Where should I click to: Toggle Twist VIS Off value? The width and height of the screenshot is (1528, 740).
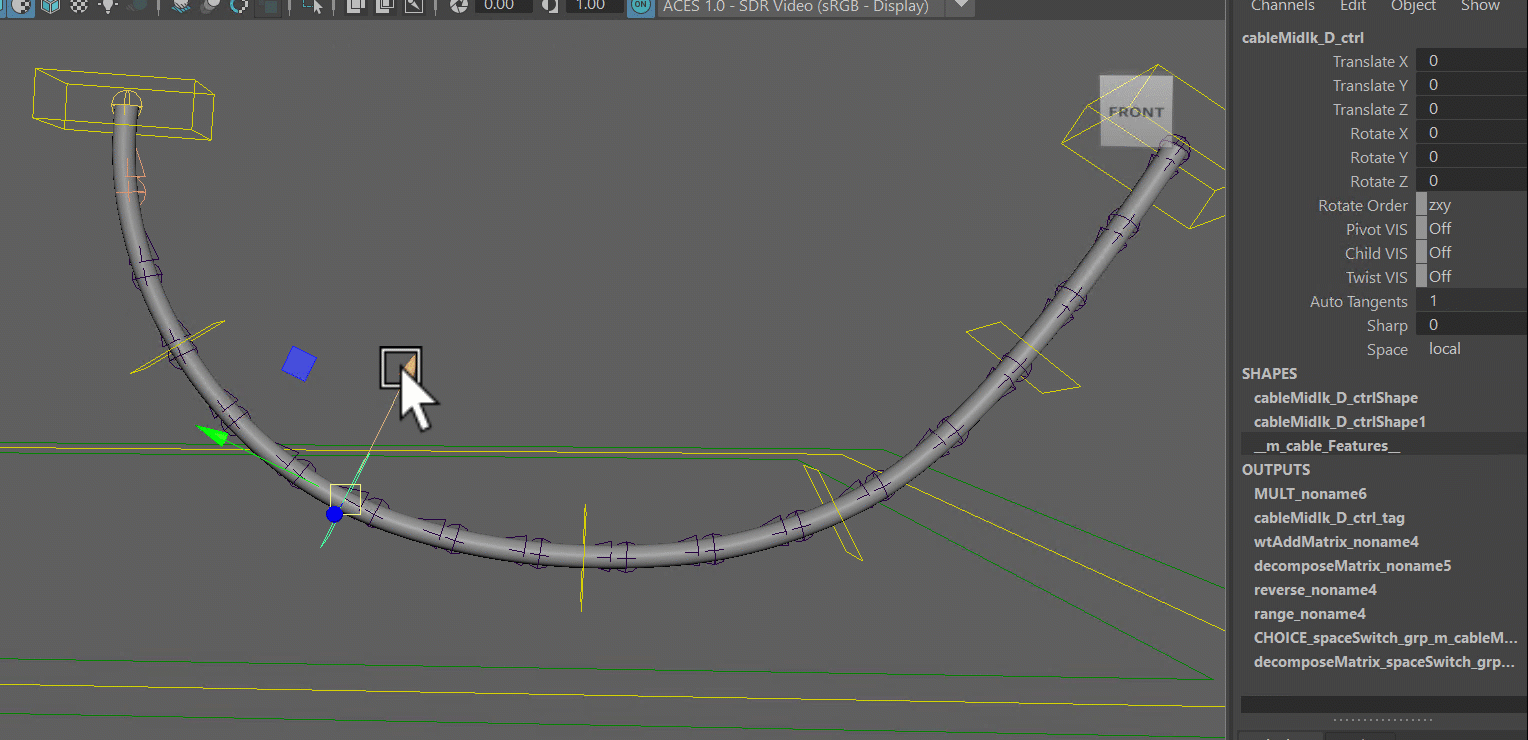[1472, 277]
